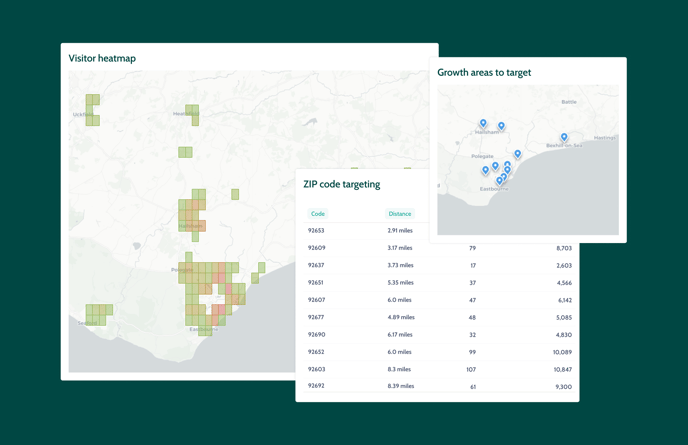Screen dimensions: 688x445
Task: Select ZIP code 92609
Action: [x=316, y=248]
